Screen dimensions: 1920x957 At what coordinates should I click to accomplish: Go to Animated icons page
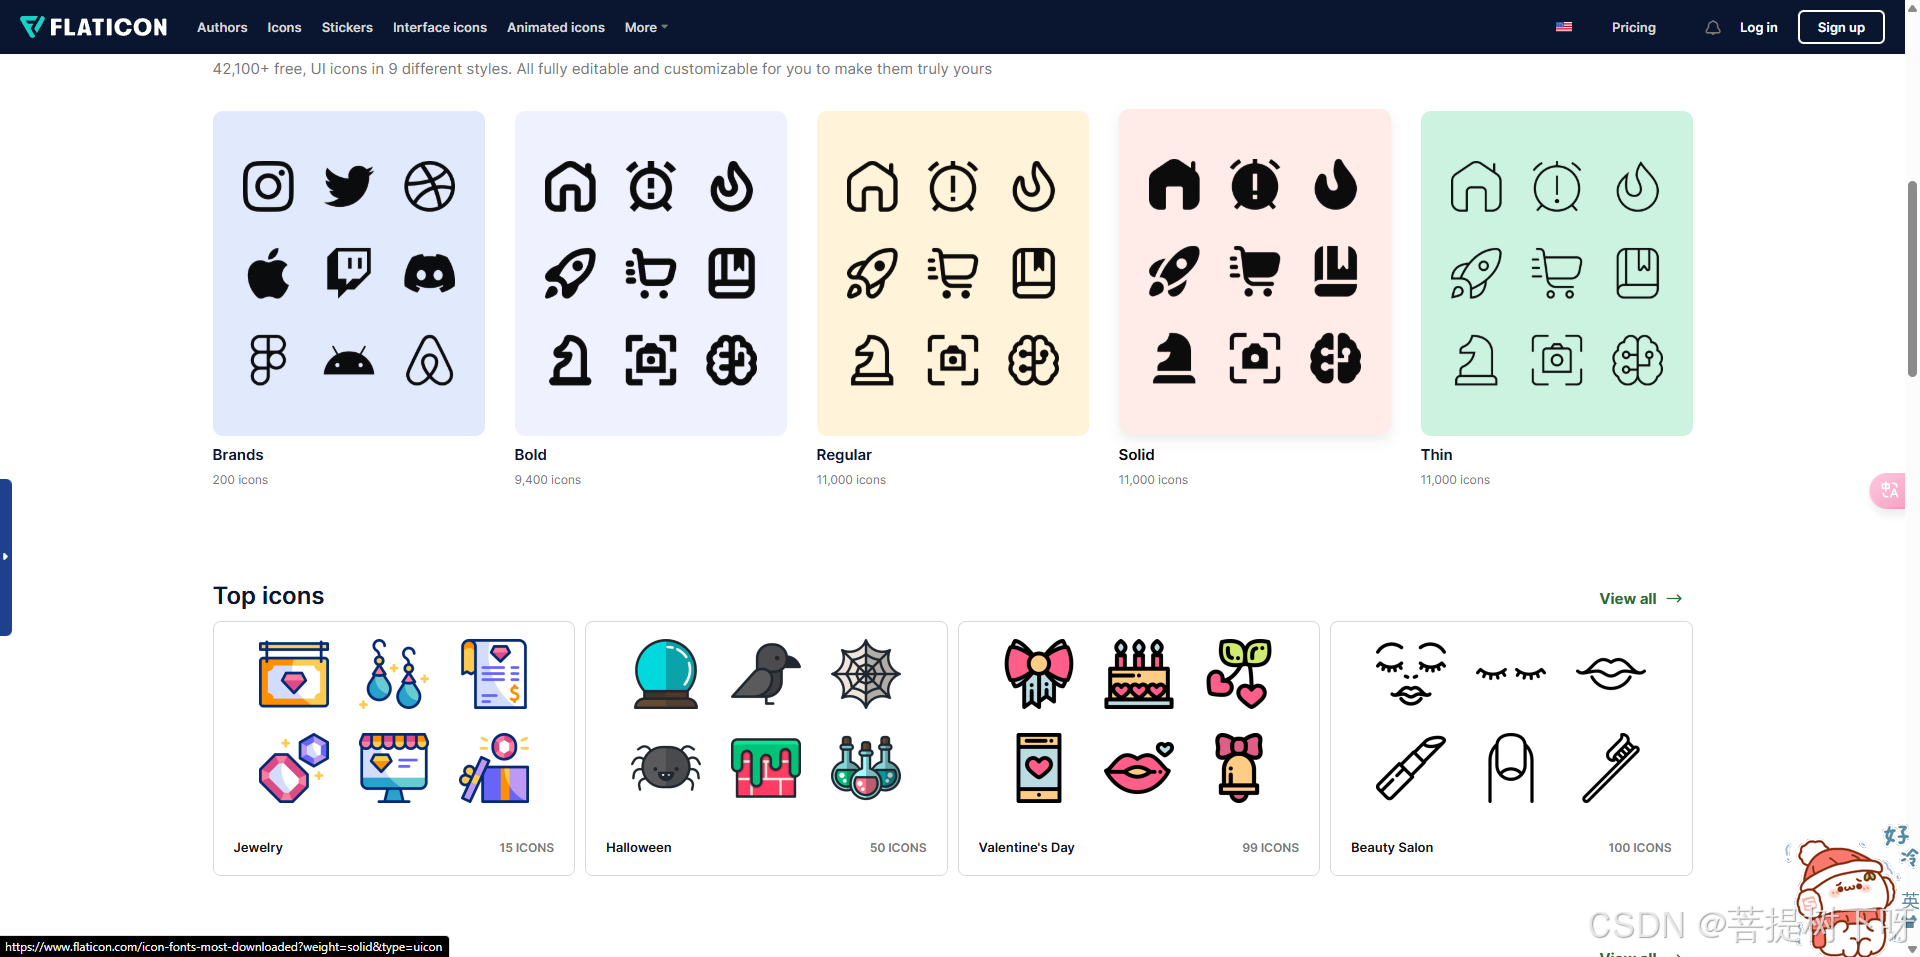[x=556, y=27]
